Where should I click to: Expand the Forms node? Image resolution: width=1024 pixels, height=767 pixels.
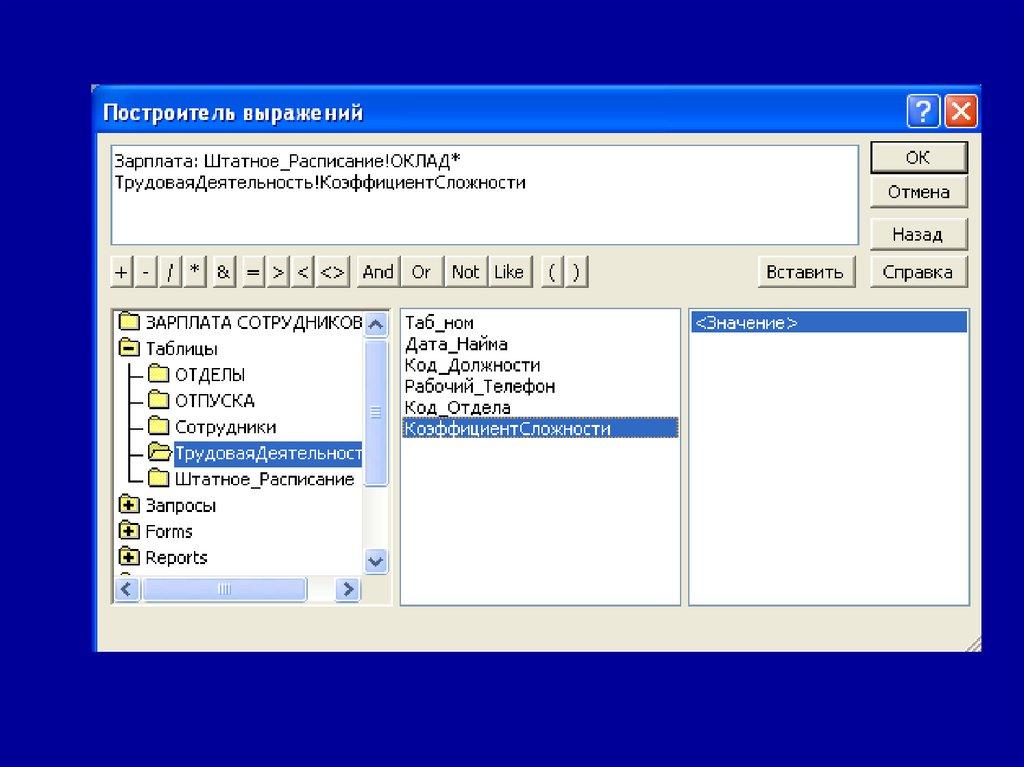(x=128, y=532)
